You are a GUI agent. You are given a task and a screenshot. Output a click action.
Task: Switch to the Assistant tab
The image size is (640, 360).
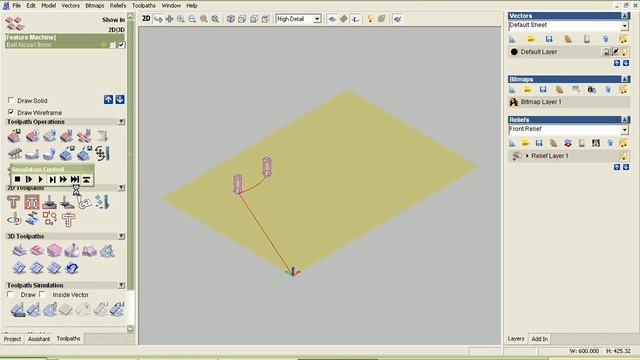tap(39, 339)
